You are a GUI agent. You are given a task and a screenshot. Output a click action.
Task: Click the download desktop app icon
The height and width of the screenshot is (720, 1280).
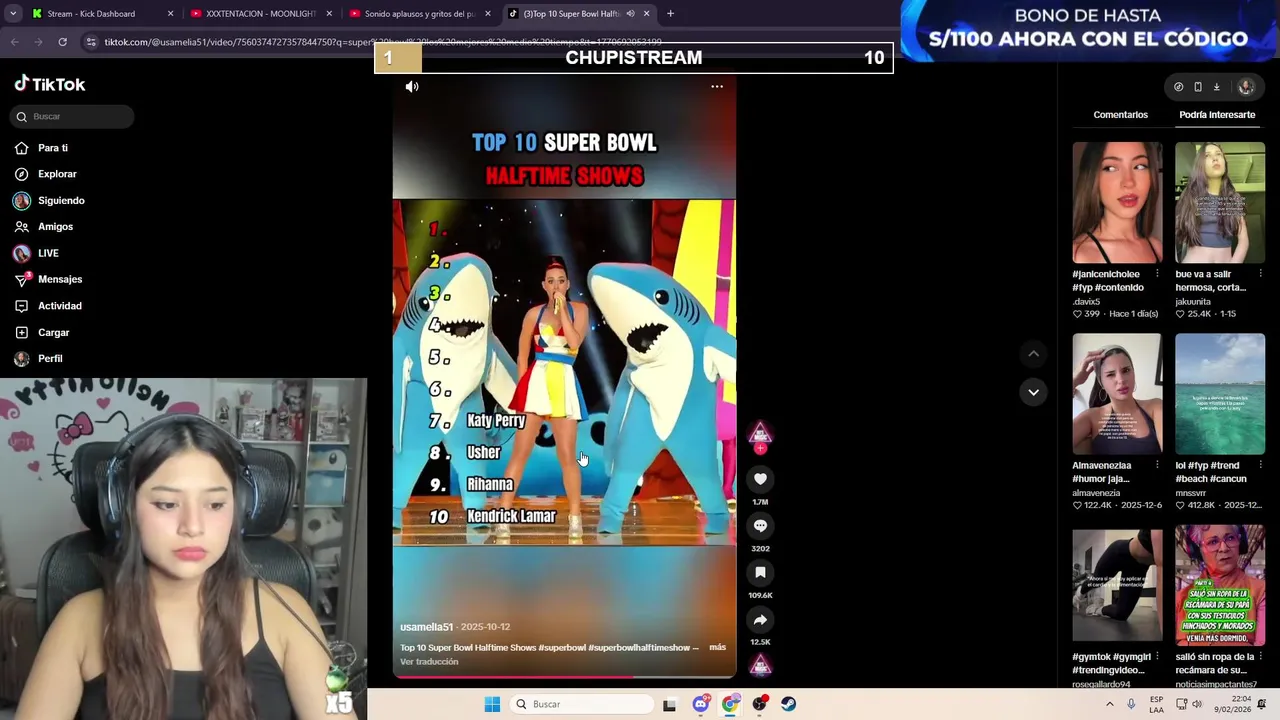[x=1216, y=87]
